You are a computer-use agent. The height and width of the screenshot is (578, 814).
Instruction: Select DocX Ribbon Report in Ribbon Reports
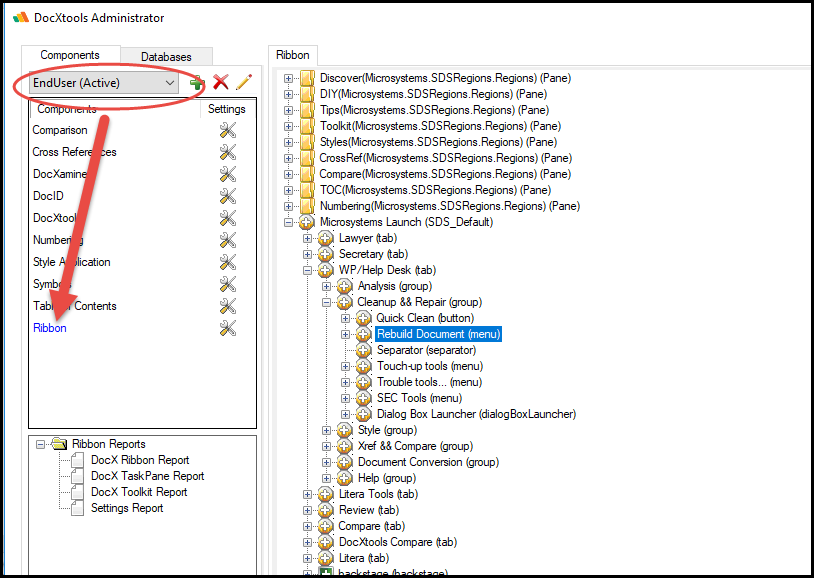140,460
